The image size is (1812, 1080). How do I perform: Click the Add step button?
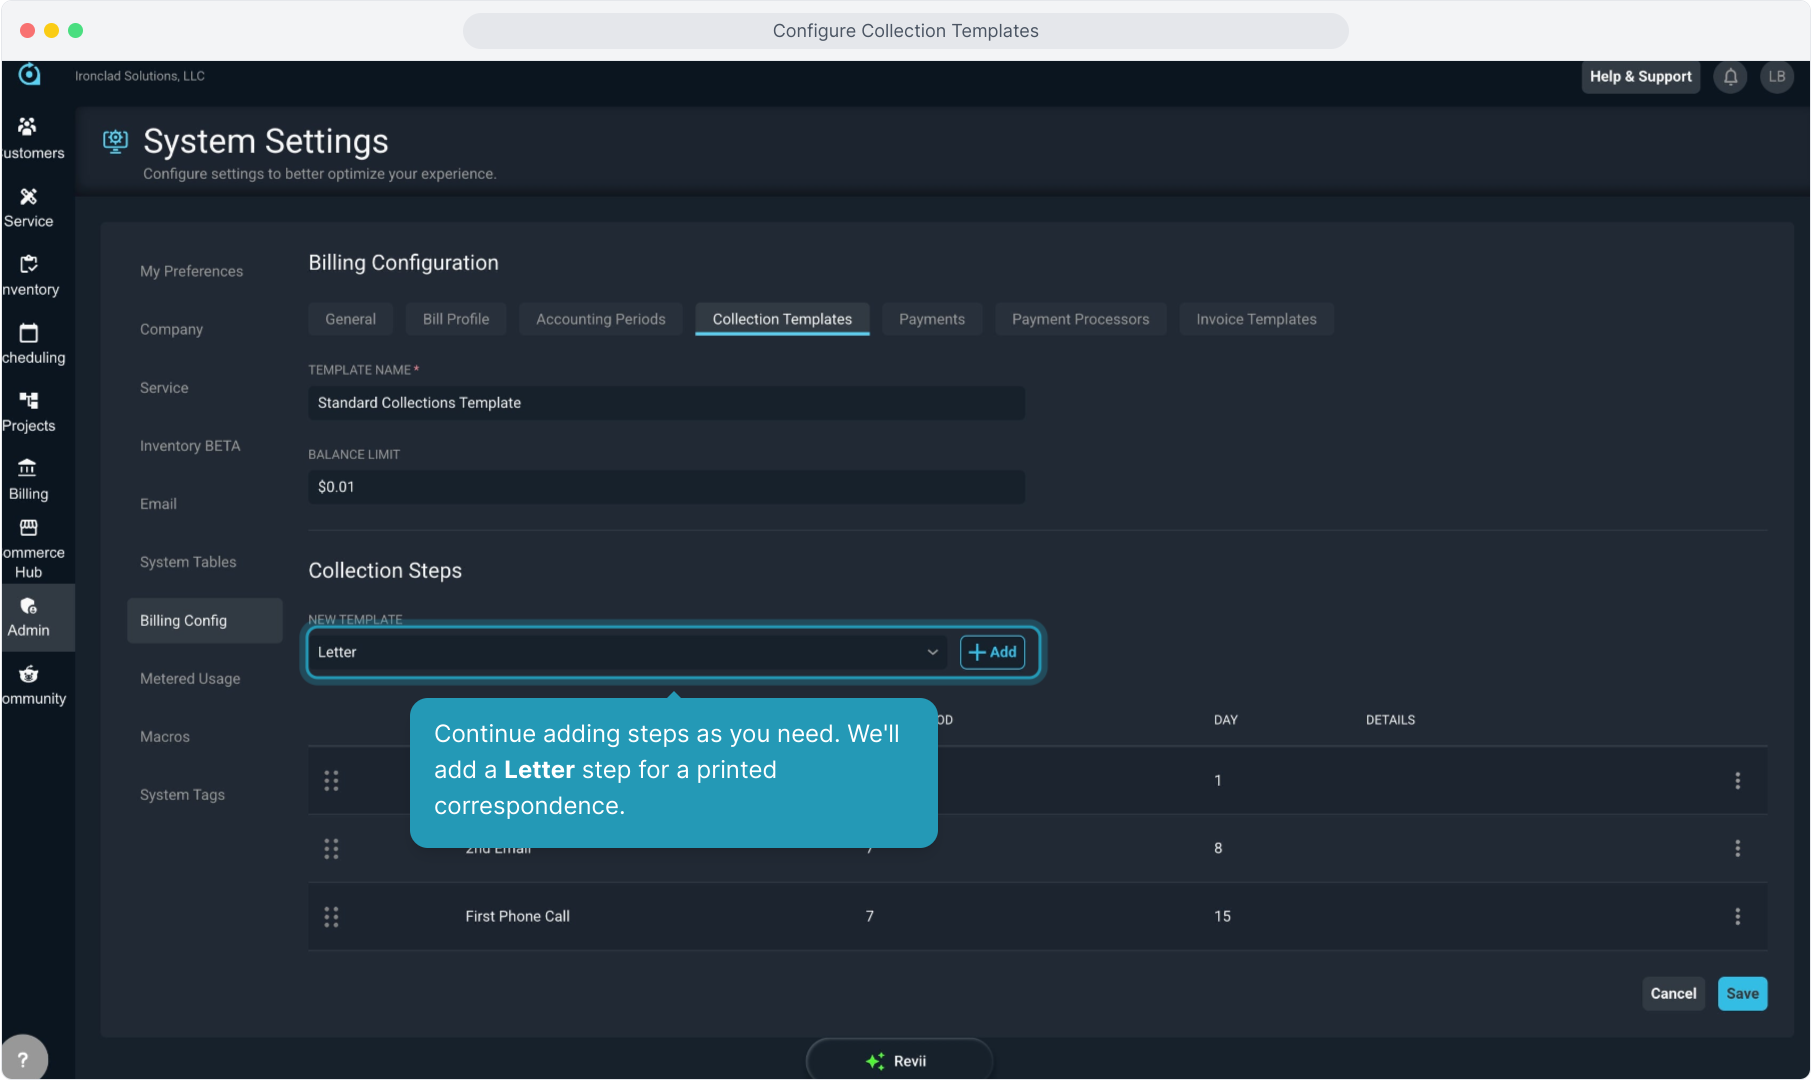pyautogui.click(x=992, y=652)
